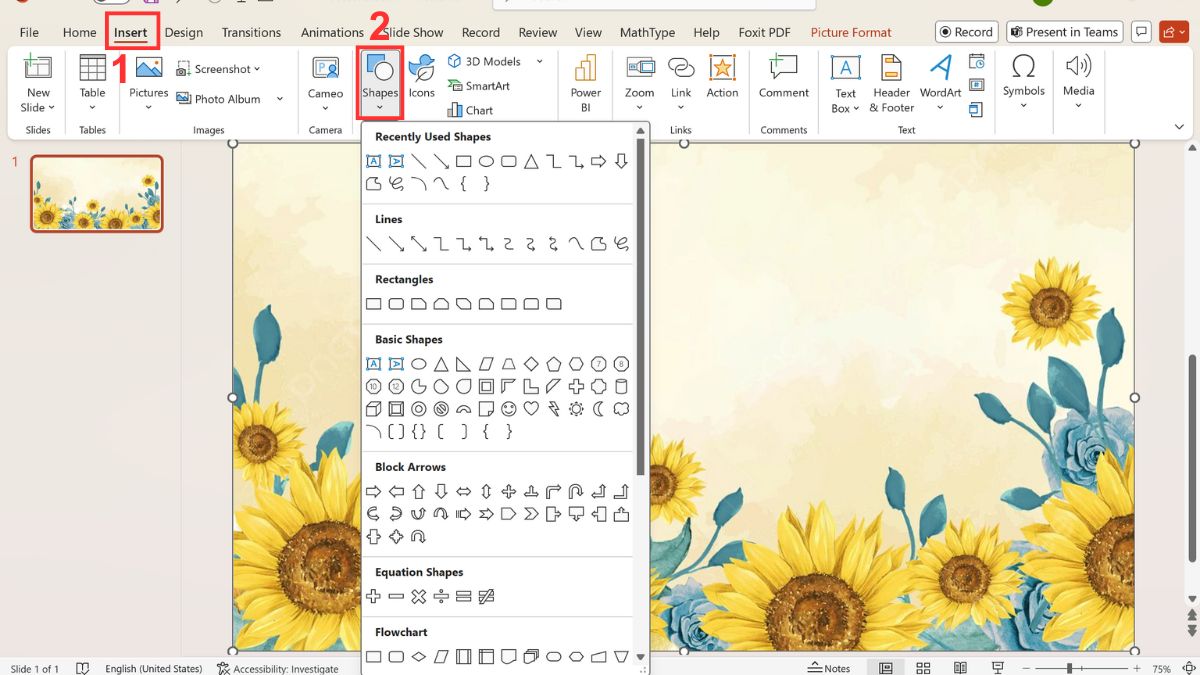Choose the Scribble shape in Lines section
Image resolution: width=1200 pixels, height=675 pixels.
[x=621, y=243]
